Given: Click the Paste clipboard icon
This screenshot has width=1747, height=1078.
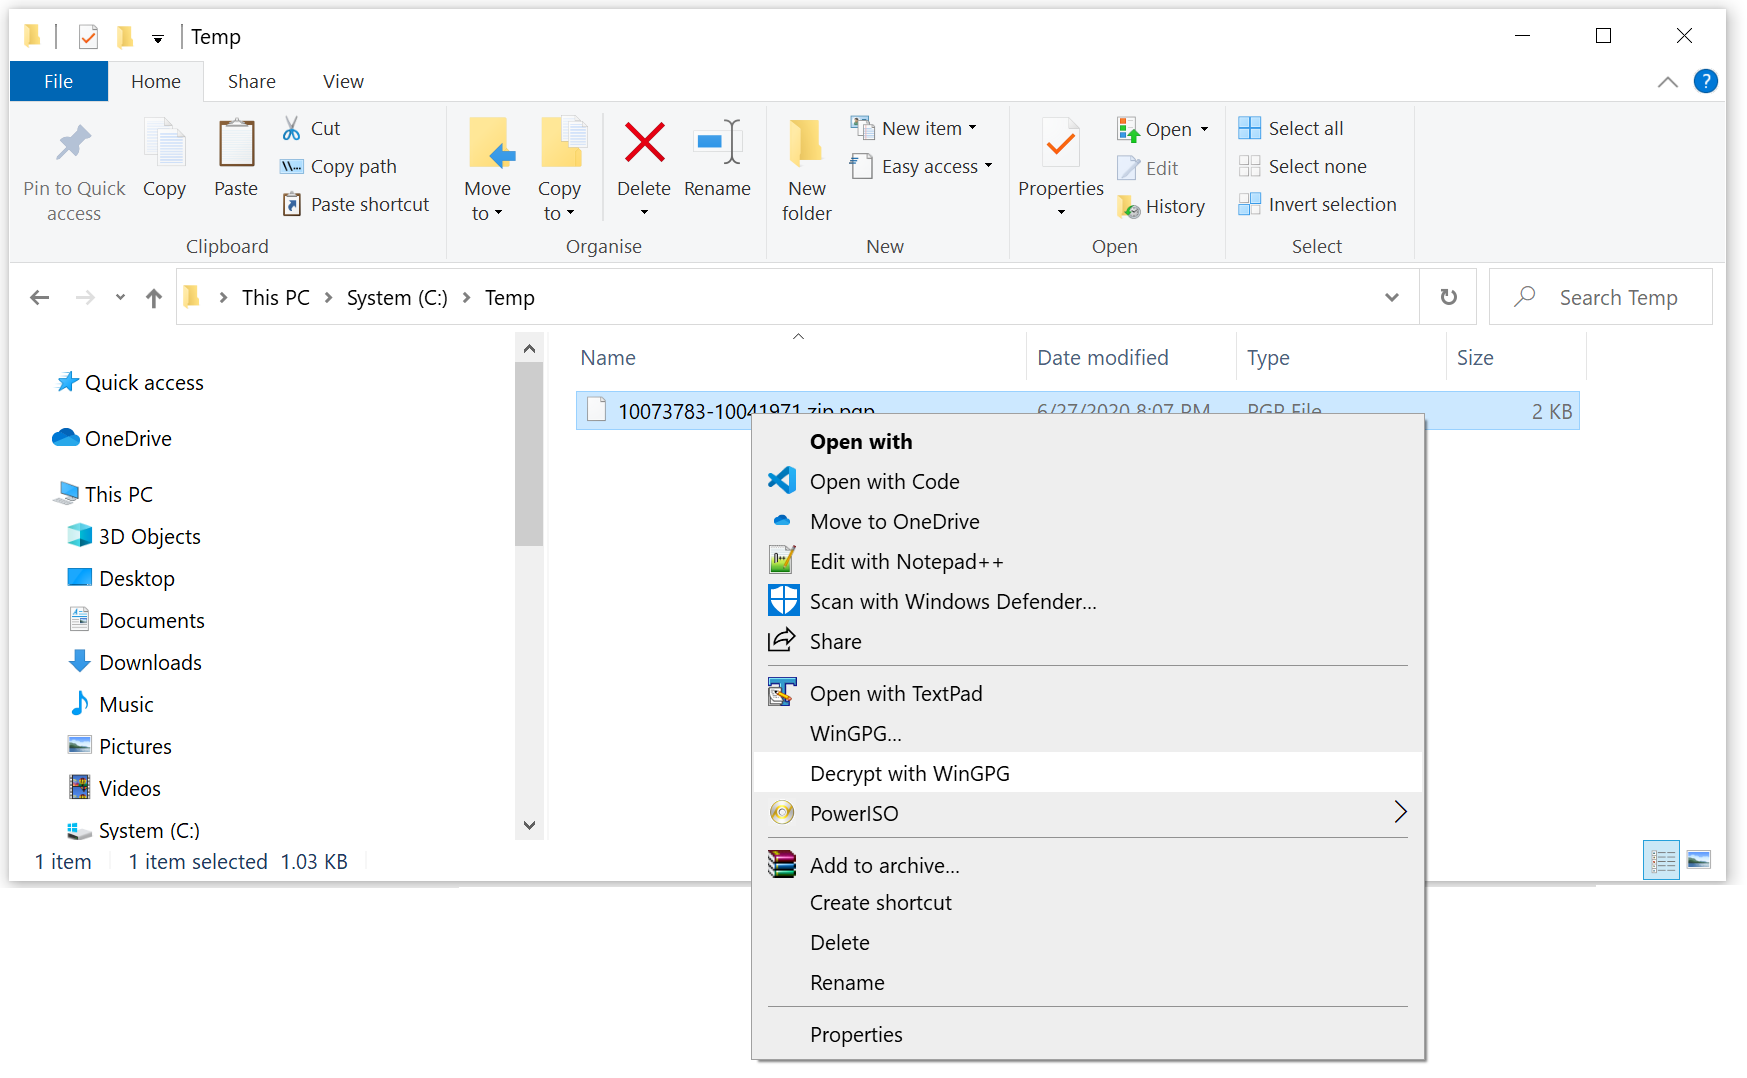Looking at the screenshot, I should click(x=236, y=144).
